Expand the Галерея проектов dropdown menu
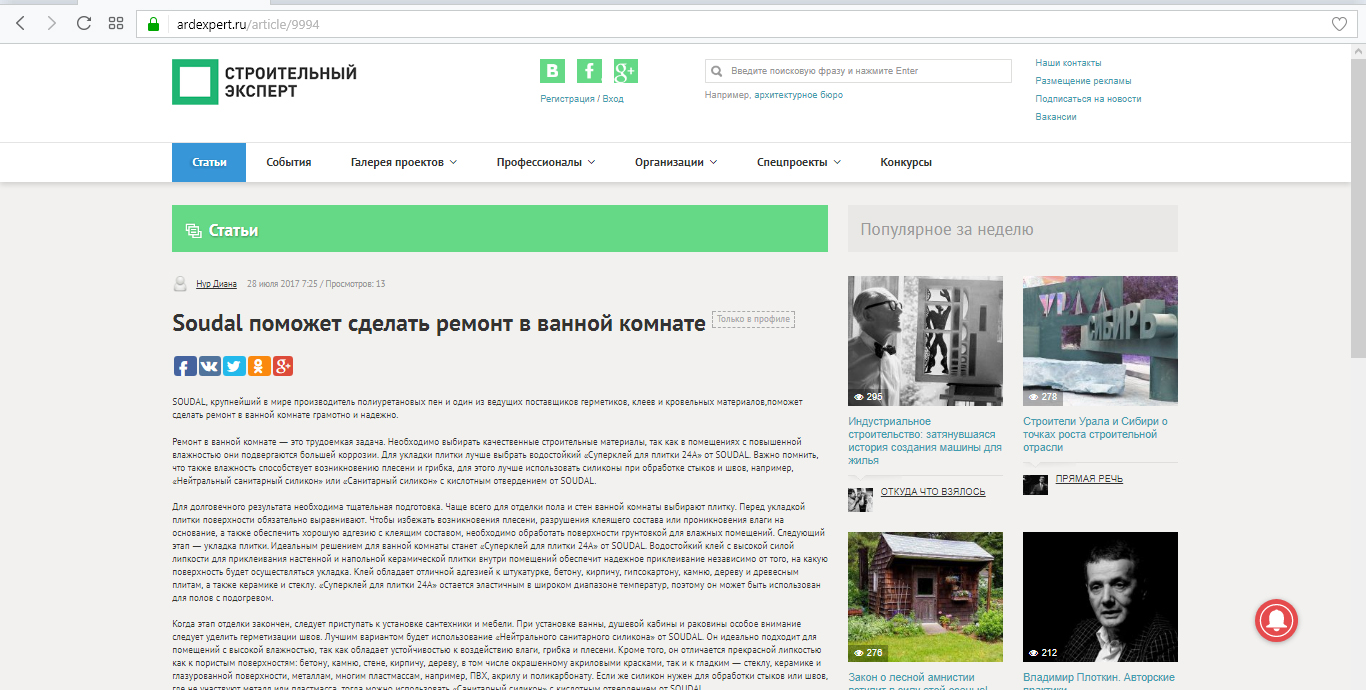Screen dimensions: 1366x690 coord(404,162)
